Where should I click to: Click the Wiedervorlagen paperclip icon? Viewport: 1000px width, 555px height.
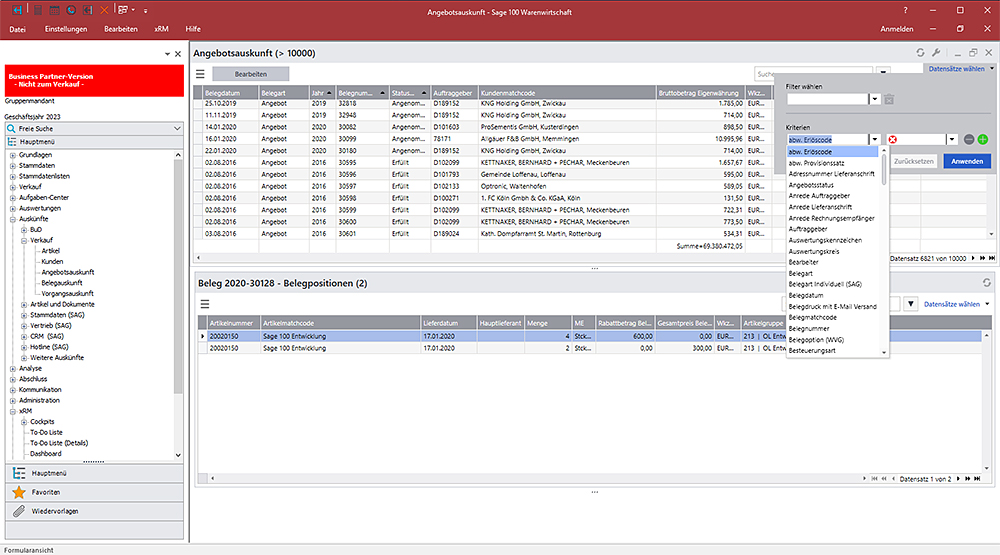click(19, 511)
